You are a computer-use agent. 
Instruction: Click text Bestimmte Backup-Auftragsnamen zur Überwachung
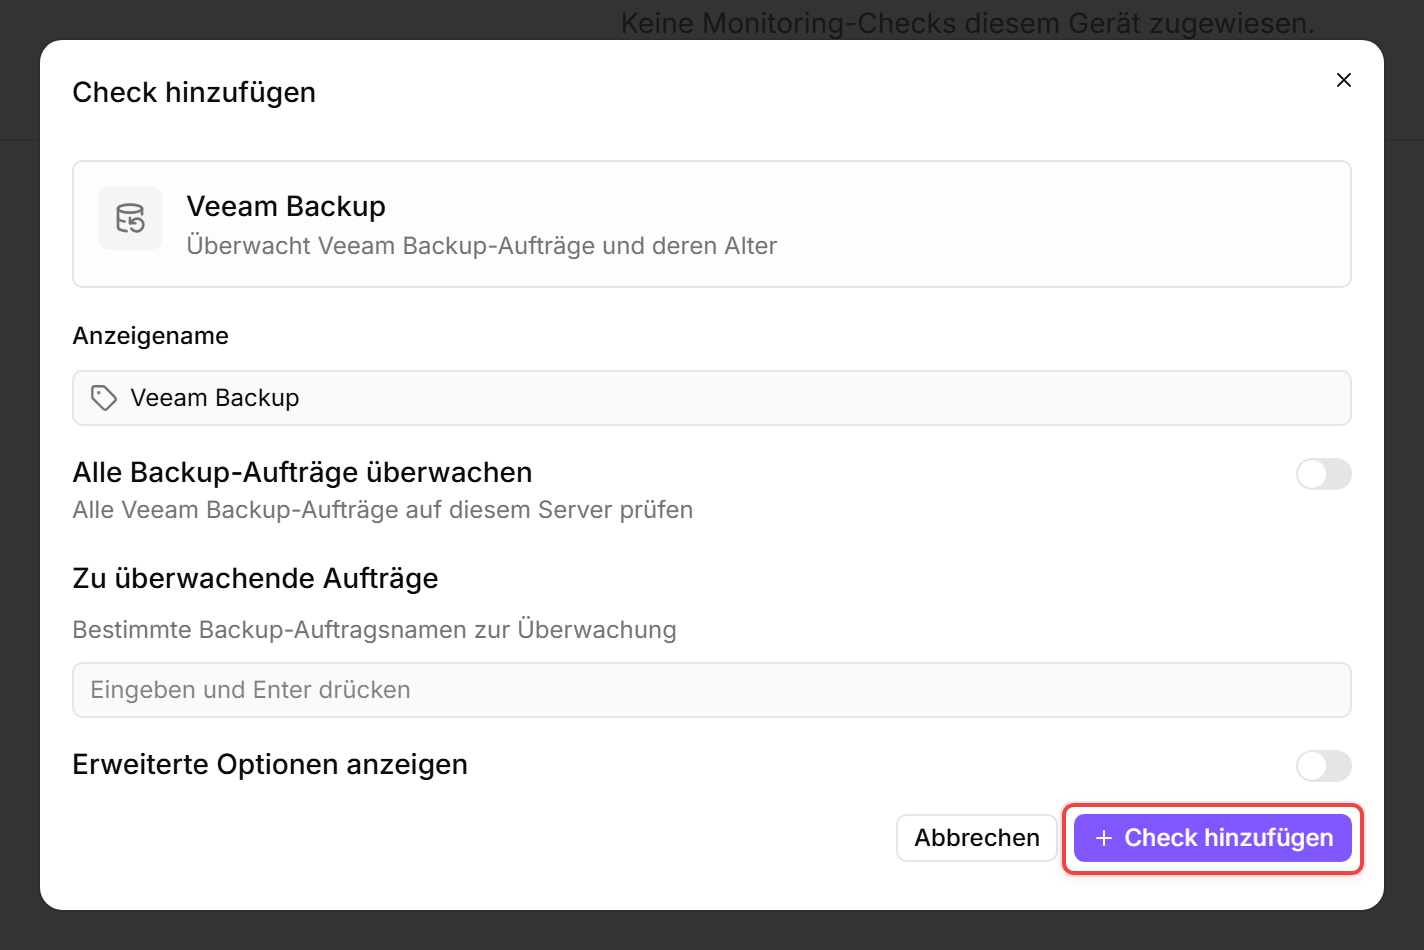[375, 630]
